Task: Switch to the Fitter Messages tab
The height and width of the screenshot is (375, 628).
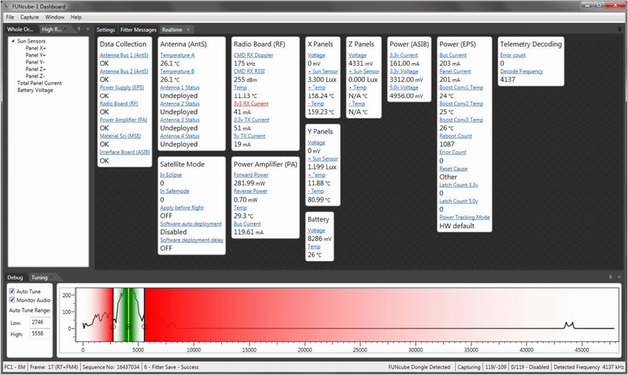Action: [138, 30]
